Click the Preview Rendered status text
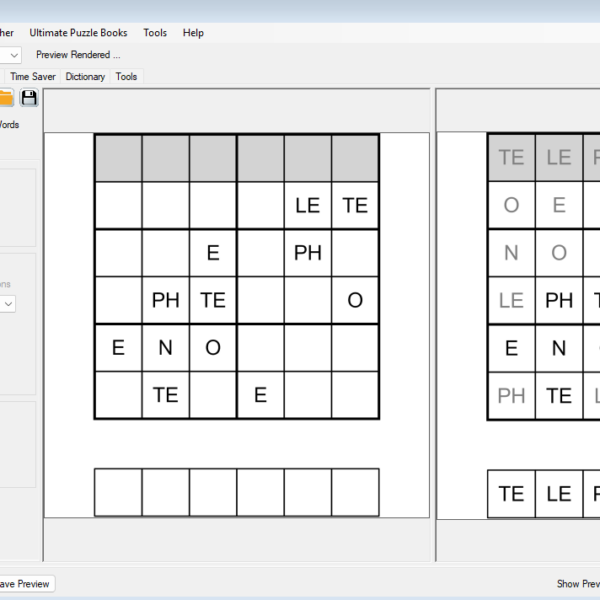The image size is (600, 600). 78,55
